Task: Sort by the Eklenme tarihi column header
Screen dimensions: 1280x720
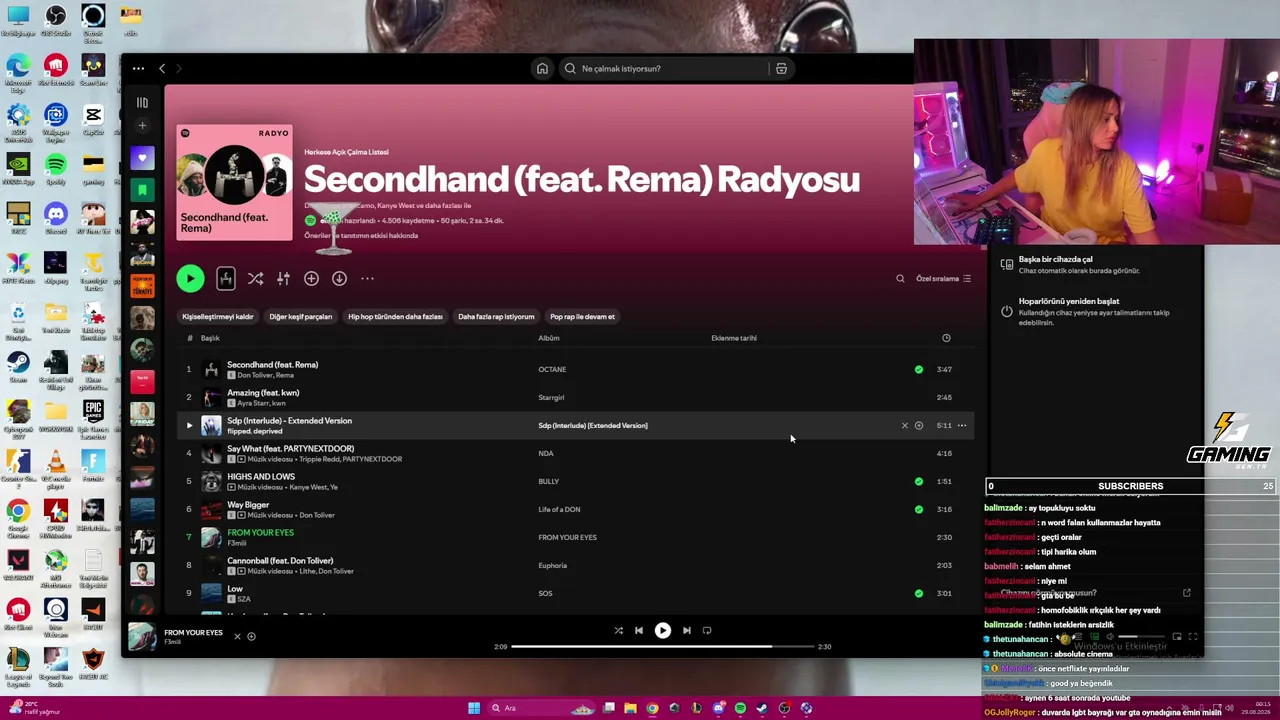Action: pos(734,338)
